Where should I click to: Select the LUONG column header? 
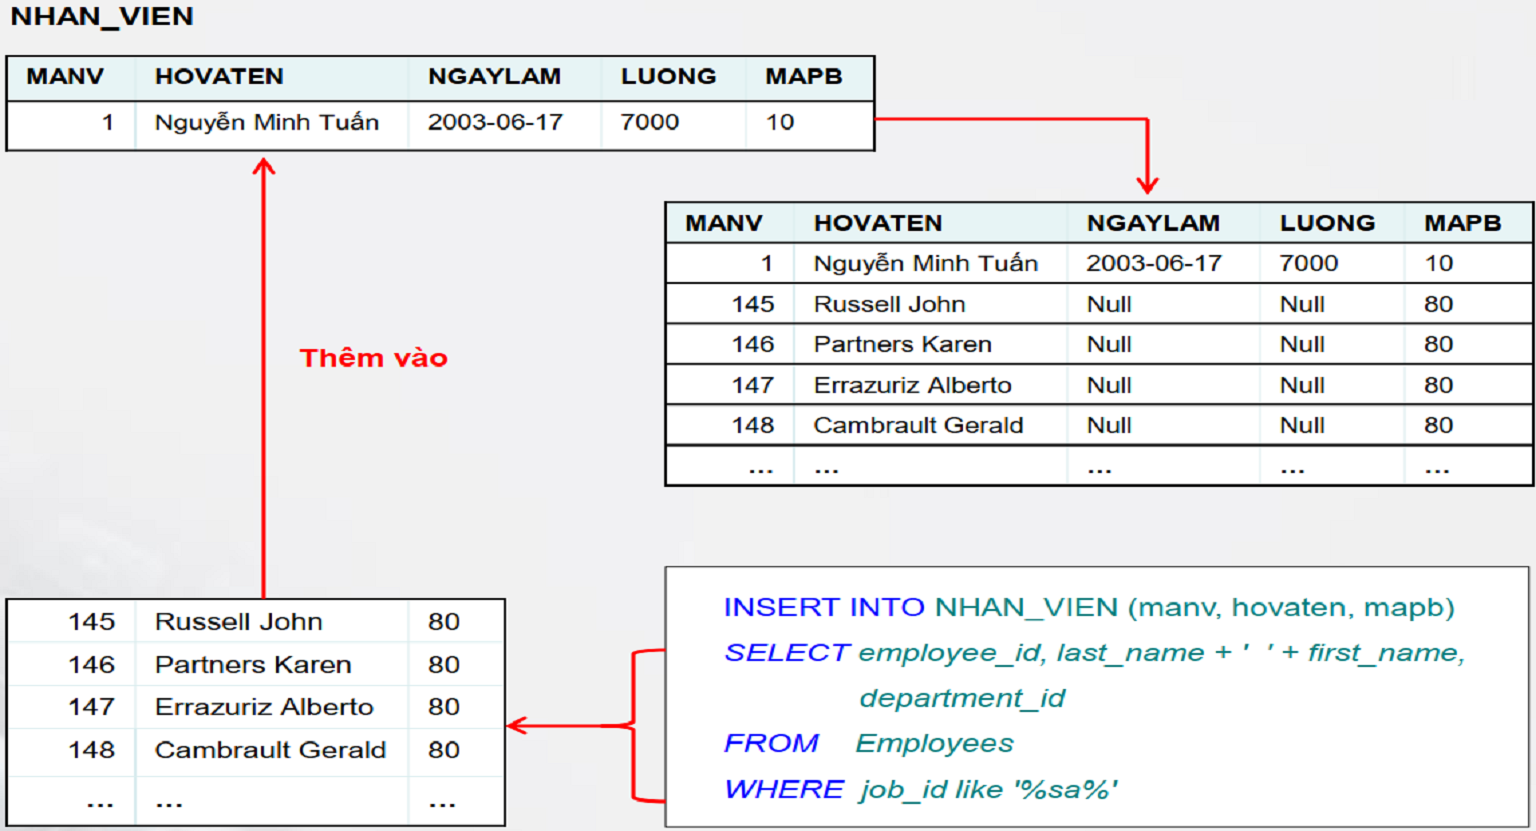click(x=668, y=76)
